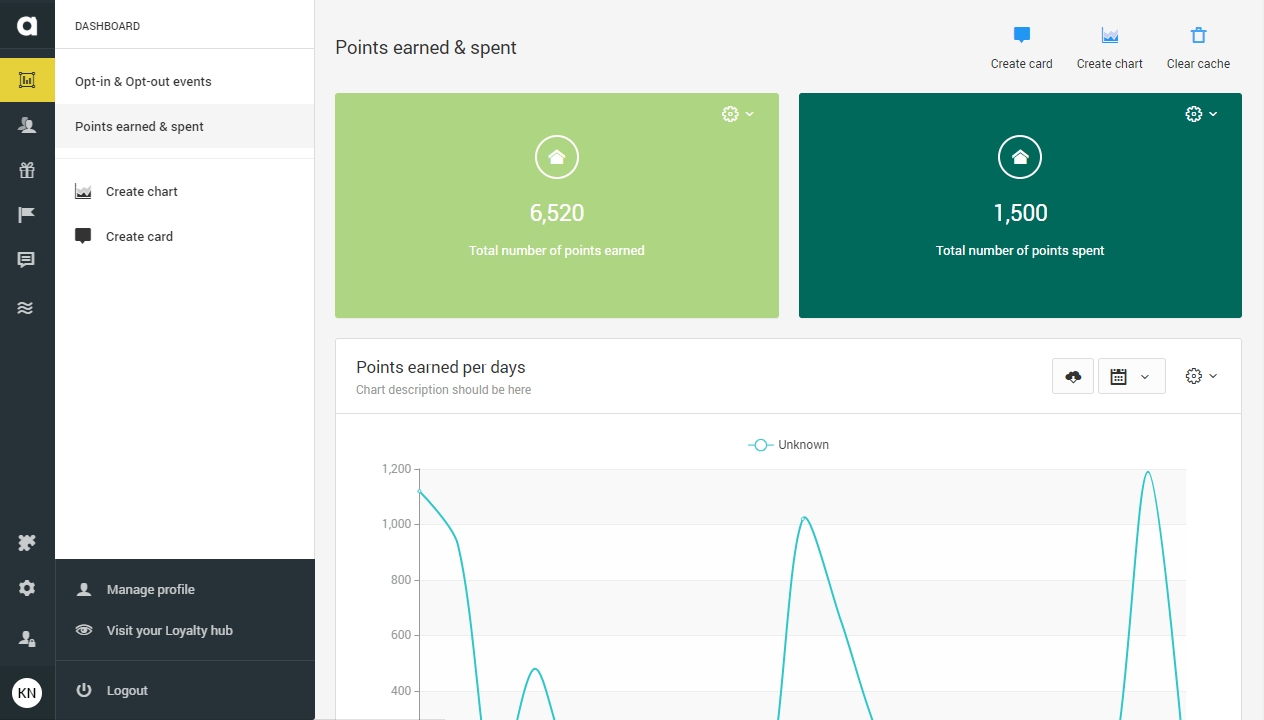This screenshot has width=1264, height=720.
Task: Click the Create card label in toolbar
Action: (x=1021, y=64)
